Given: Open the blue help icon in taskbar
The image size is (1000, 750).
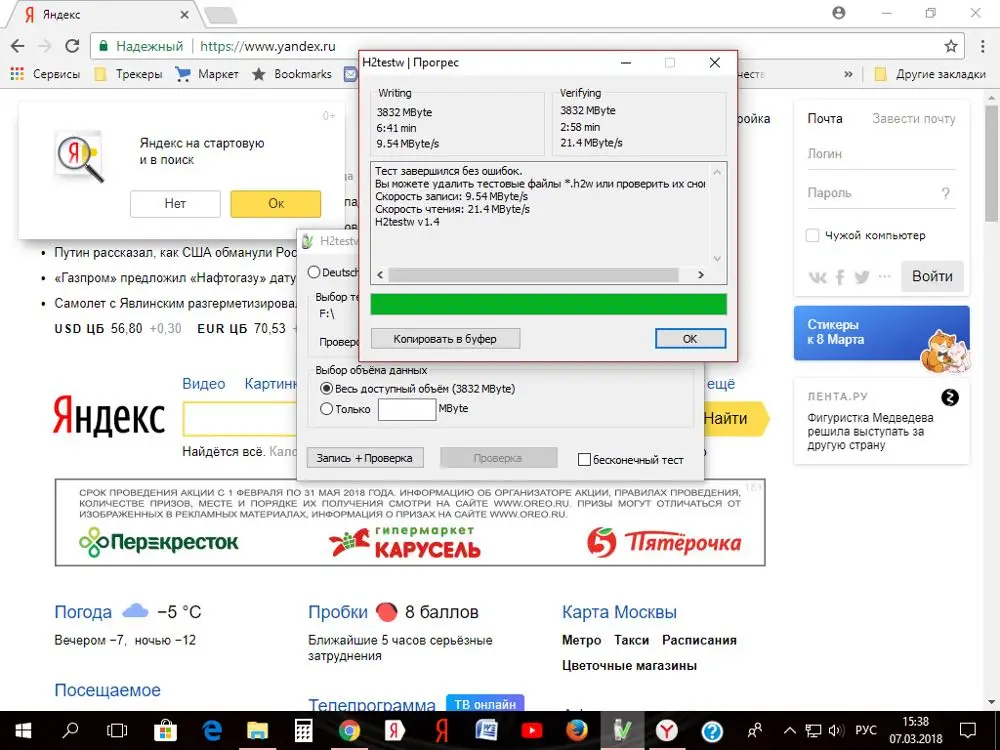Looking at the screenshot, I should click(712, 731).
